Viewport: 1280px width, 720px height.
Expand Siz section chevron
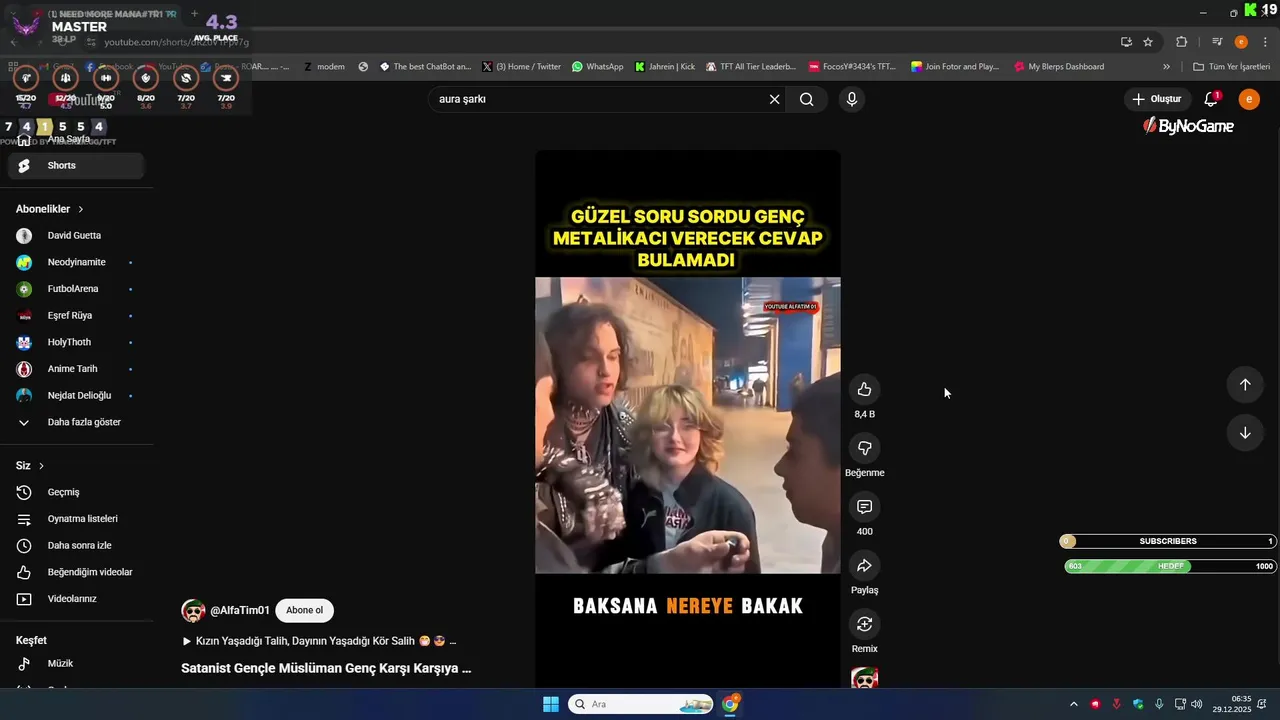41,466
